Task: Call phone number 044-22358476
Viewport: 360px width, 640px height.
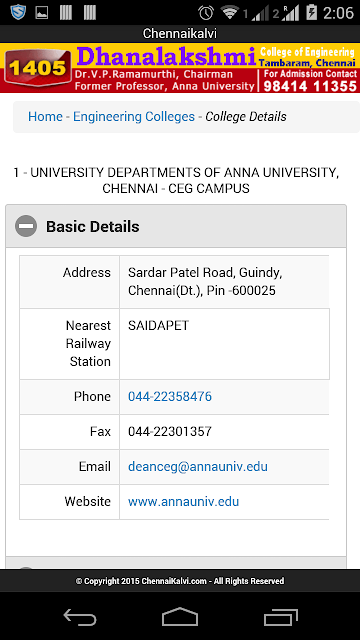Action: [170, 396]
